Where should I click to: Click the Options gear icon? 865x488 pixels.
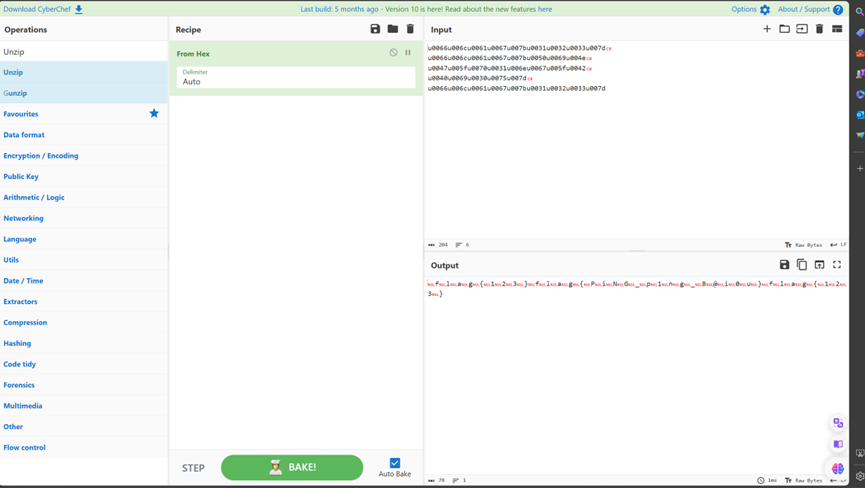pos(765,9)
